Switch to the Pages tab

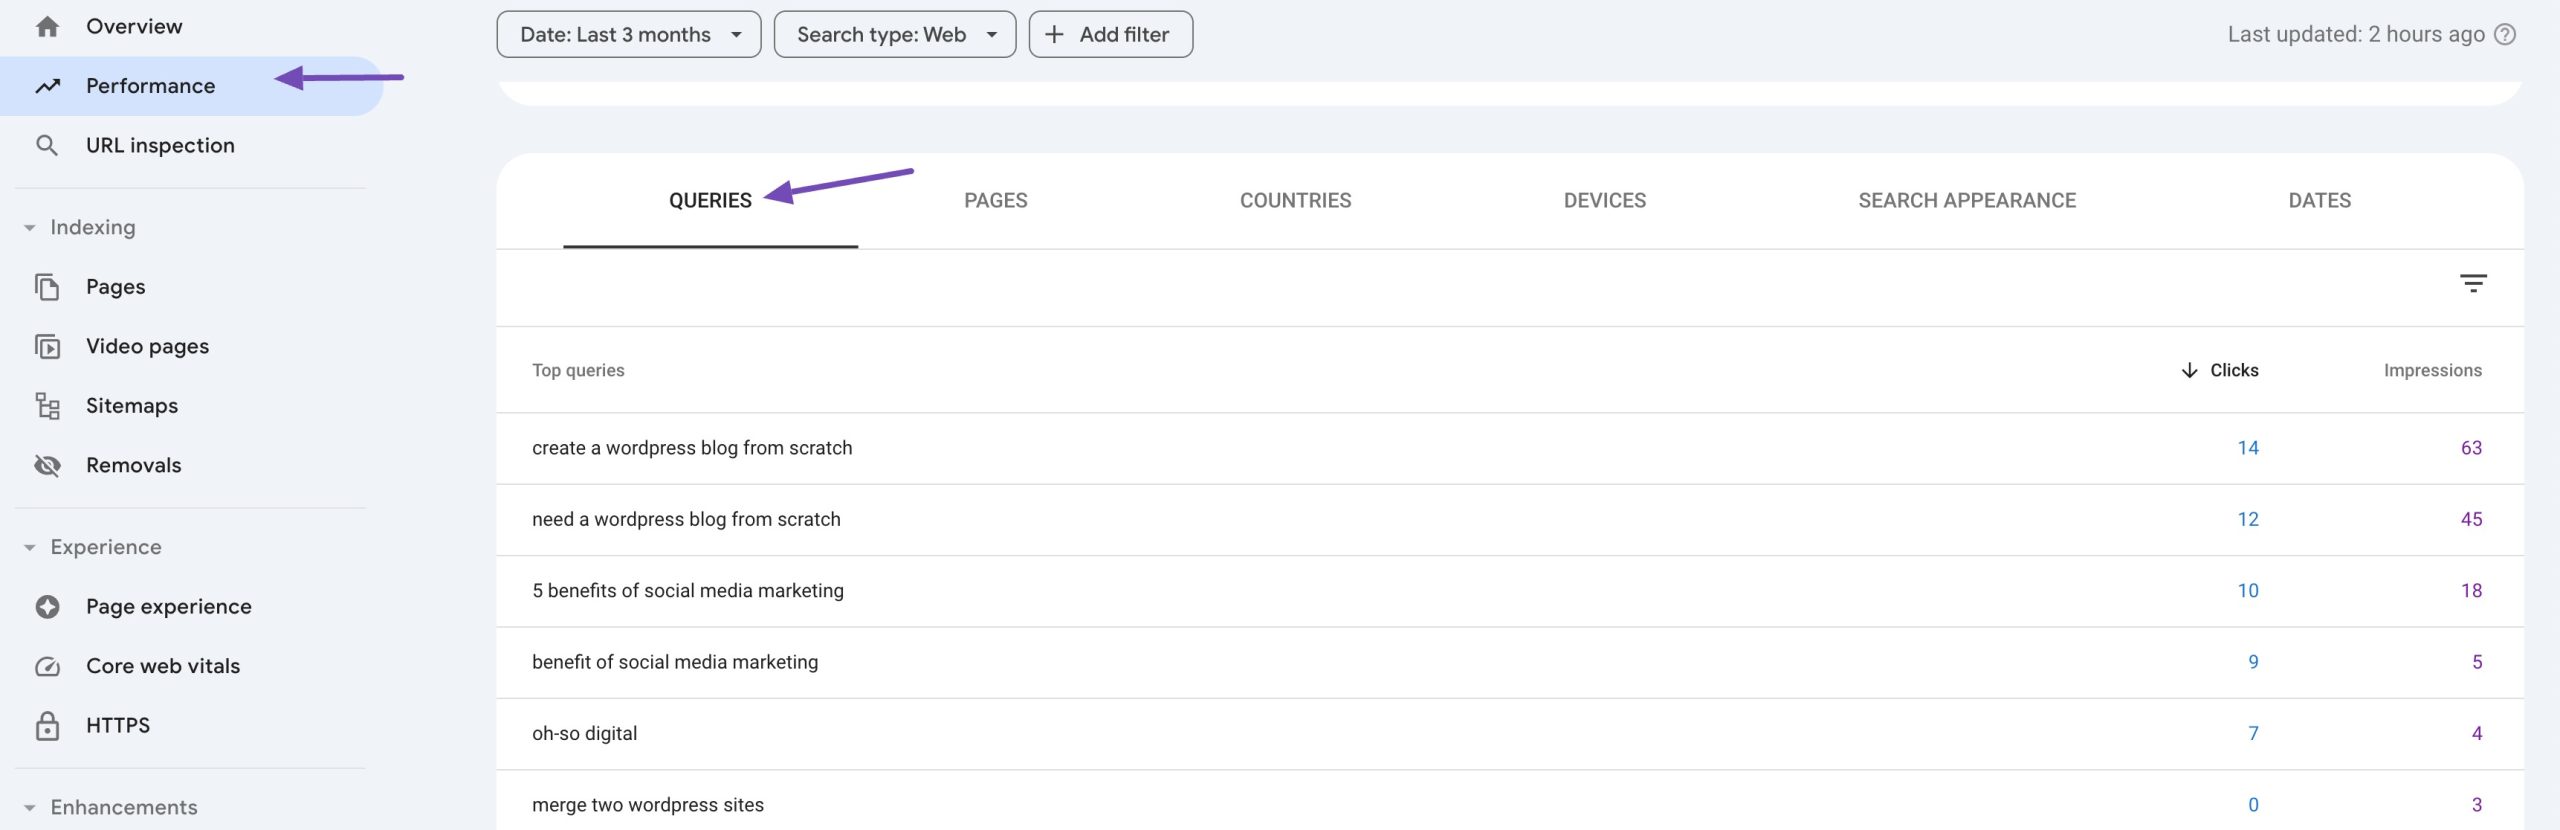995,201
